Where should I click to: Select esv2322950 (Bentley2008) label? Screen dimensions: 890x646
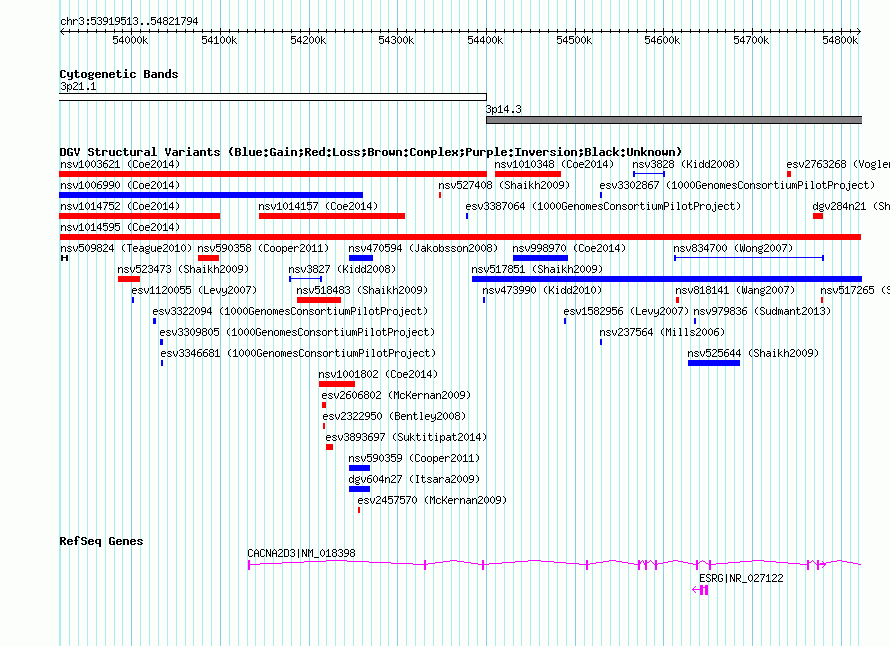point(394,417)
